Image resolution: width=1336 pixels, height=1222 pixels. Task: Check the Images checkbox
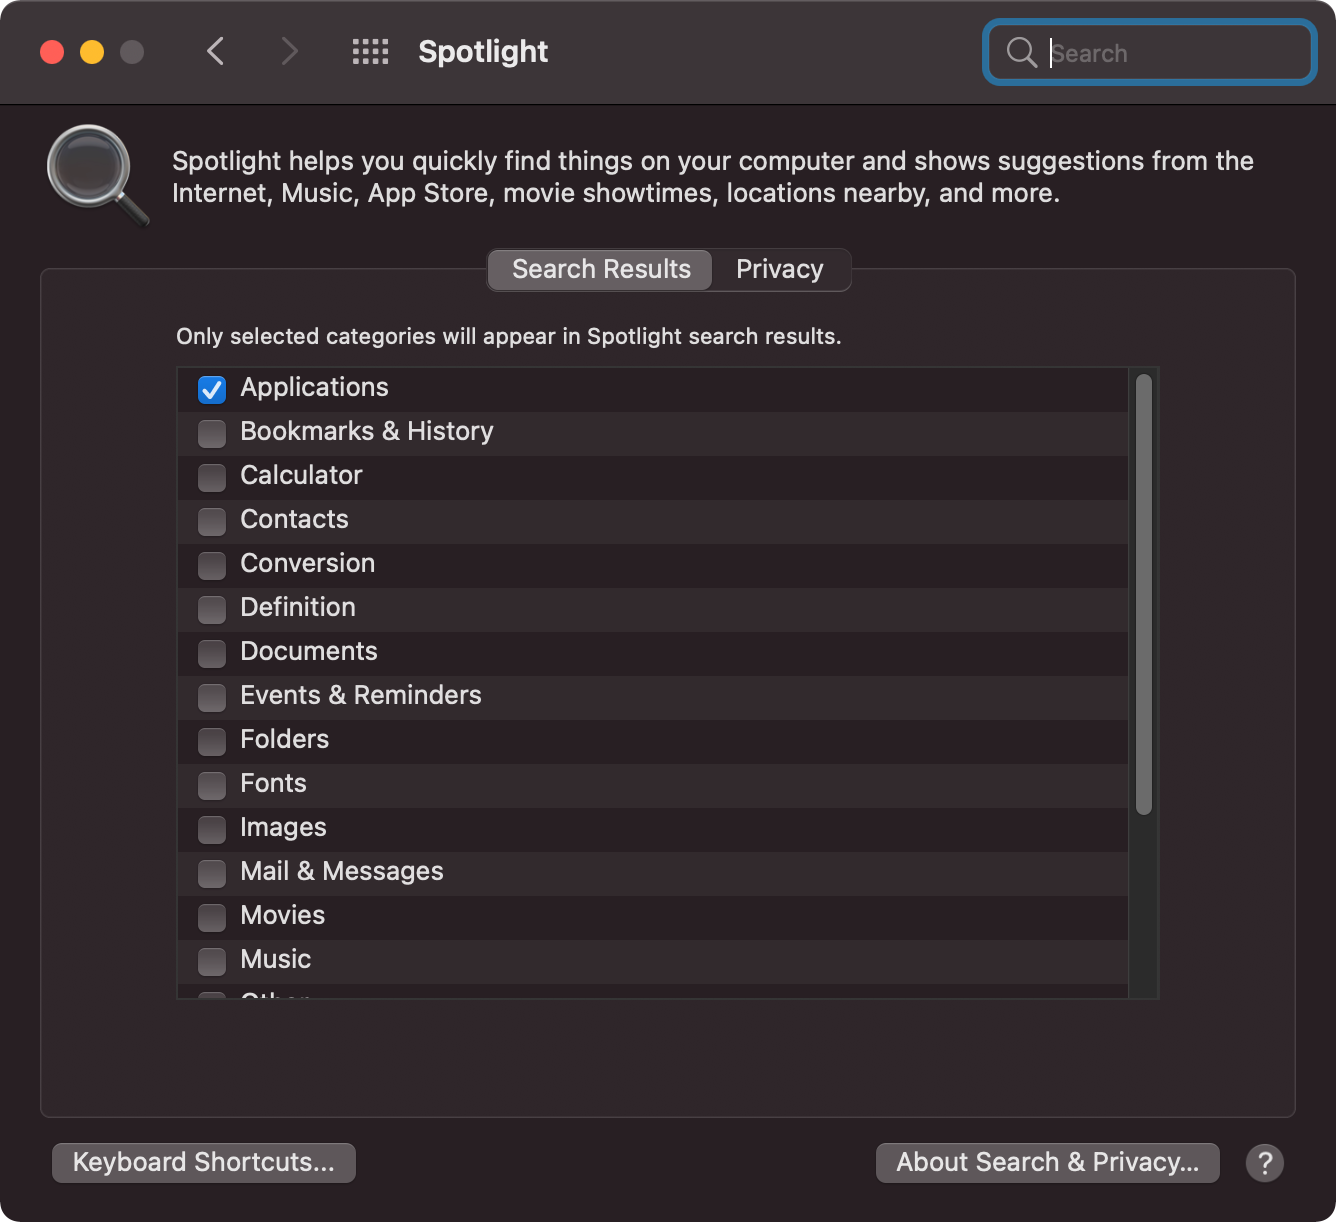(212, 829)
